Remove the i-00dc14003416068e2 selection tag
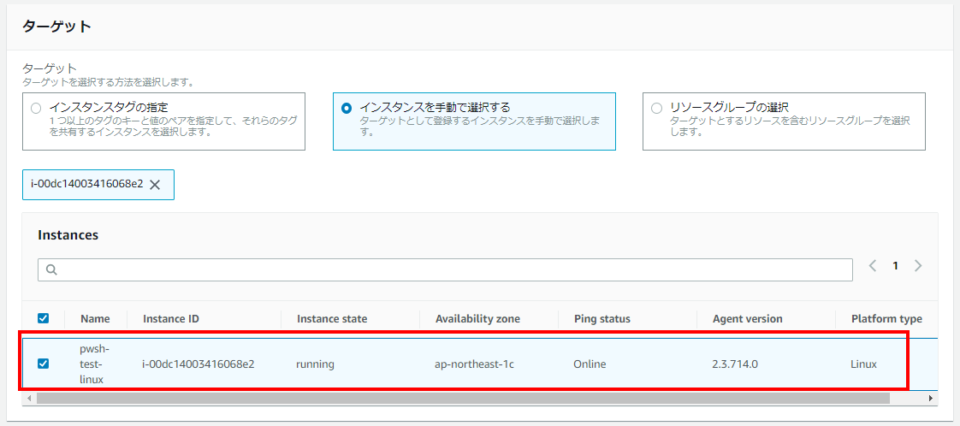Screen dimensions: 960x426 (155, 184)
